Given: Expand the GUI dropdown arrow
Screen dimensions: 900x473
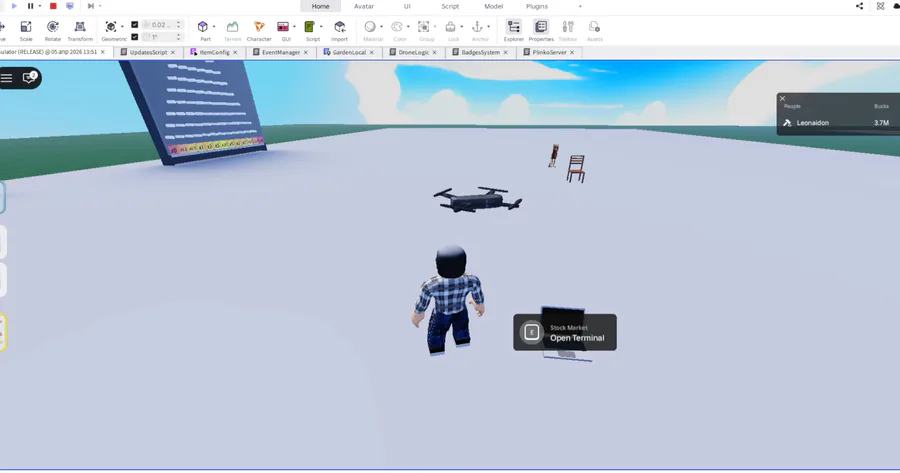Looking at the screenshot, I should click(x=294, y=26).
